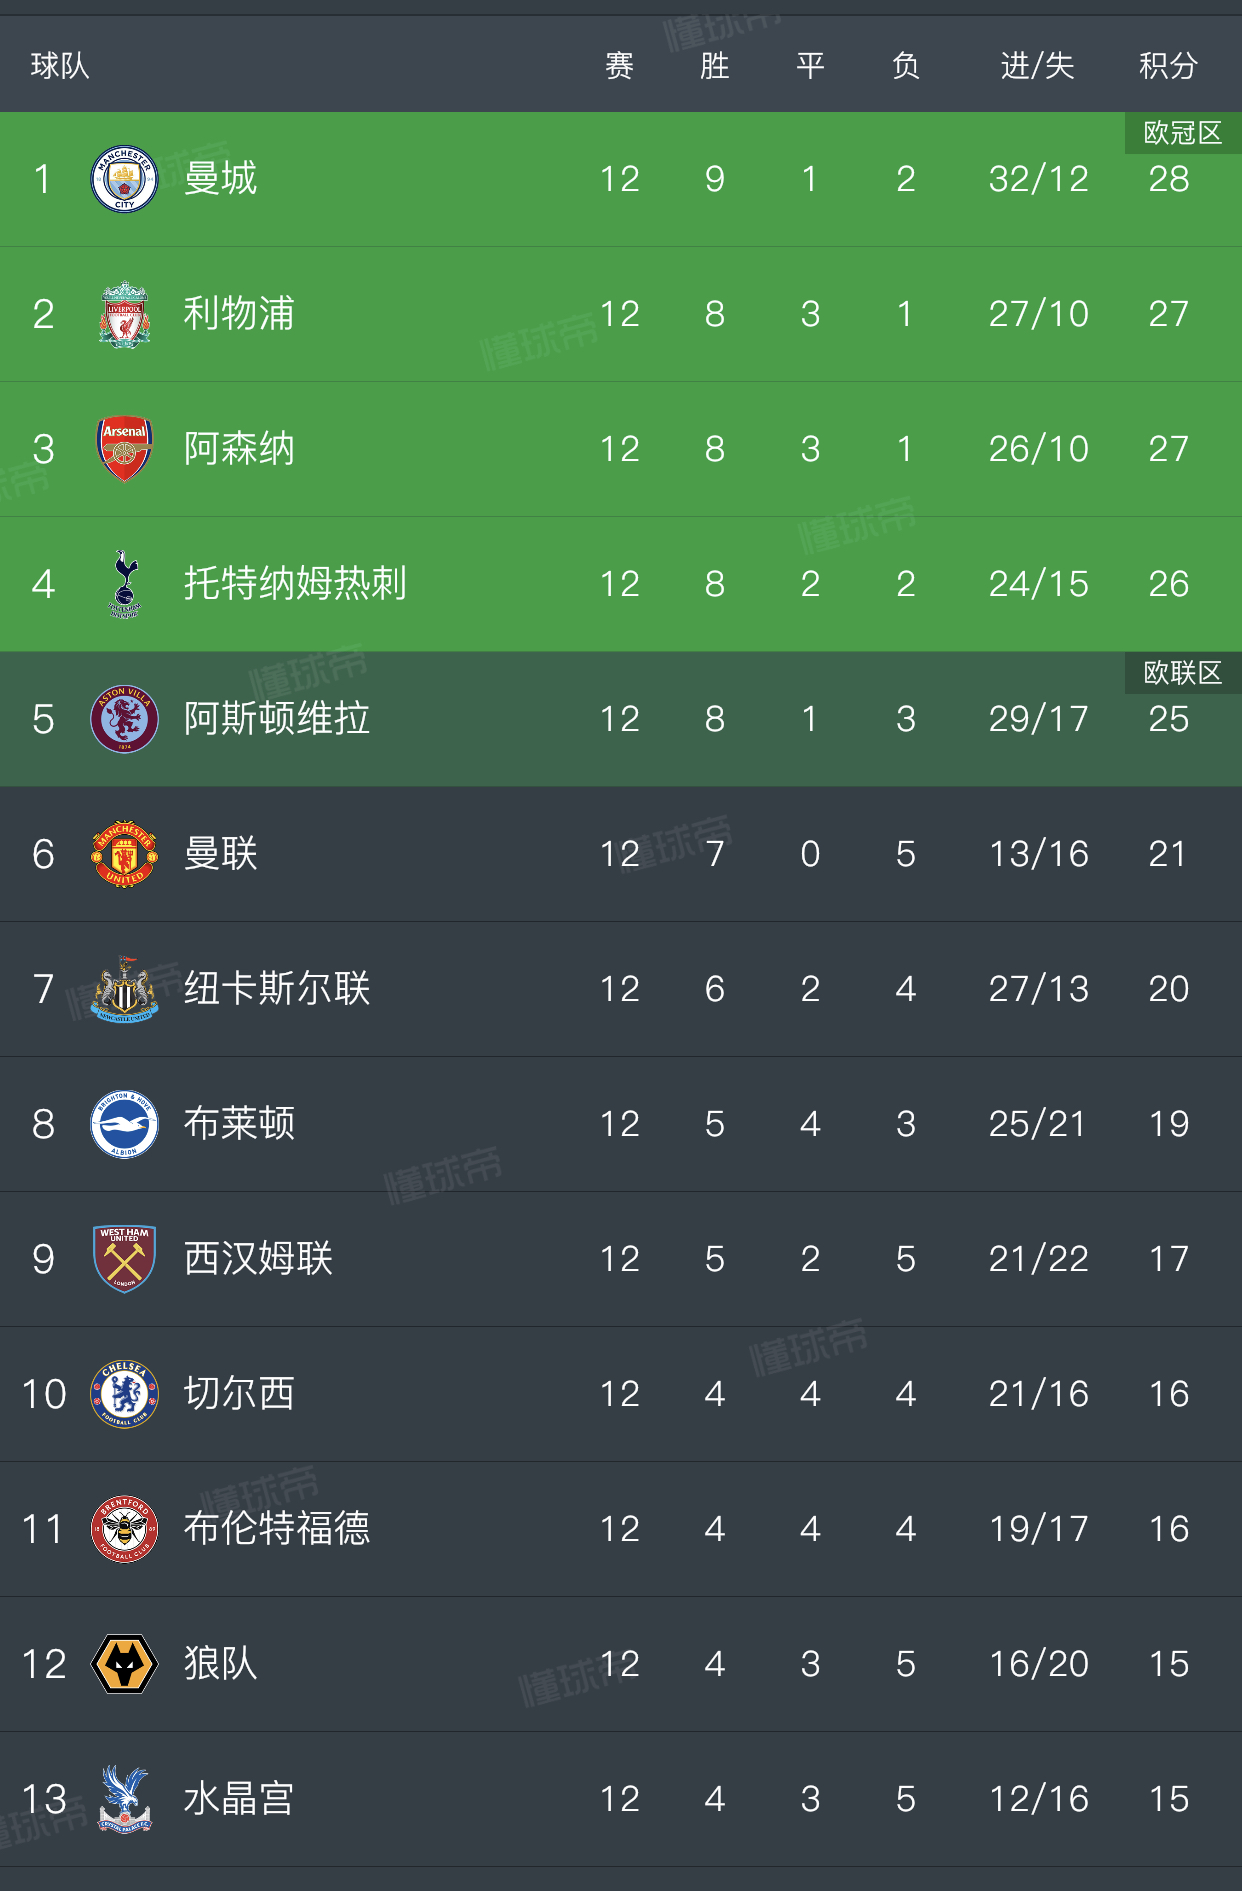Tap the Manchester United crest
This screenshot has width=1242, height=1891.
(x=124, y=854)
